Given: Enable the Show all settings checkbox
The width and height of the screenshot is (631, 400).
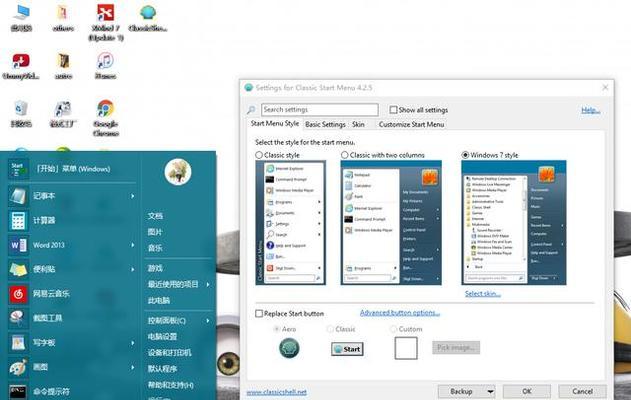Looking at the screenshot, I should (x=393, y=109).
